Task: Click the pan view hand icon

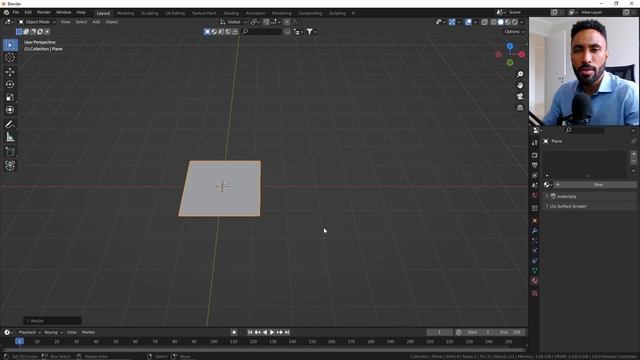Action: [520, 85]
